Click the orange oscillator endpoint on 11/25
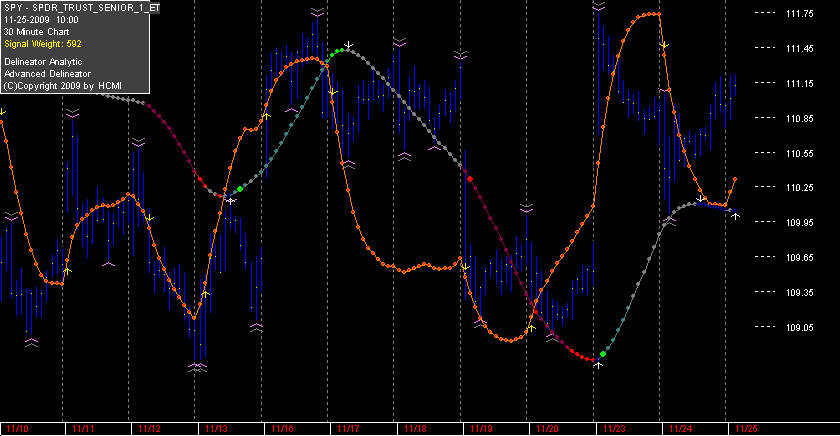Screen dimensions: 840x436 735,179
